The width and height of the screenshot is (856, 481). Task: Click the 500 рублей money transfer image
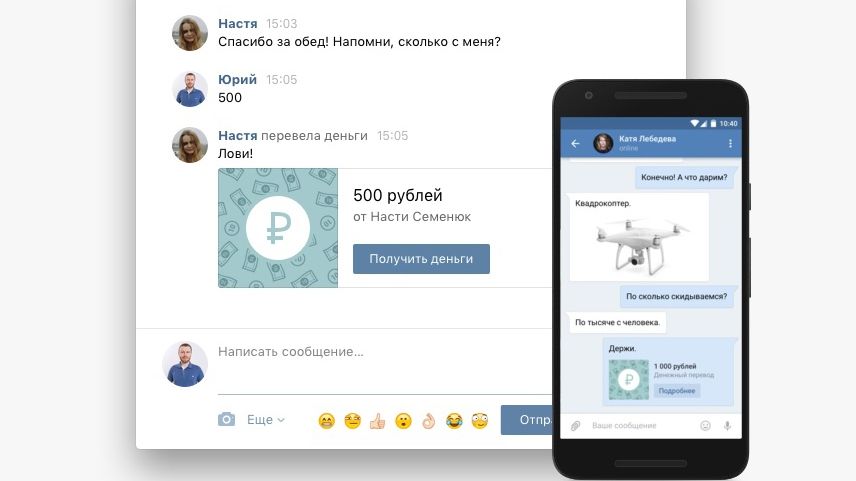coord(278,228)
